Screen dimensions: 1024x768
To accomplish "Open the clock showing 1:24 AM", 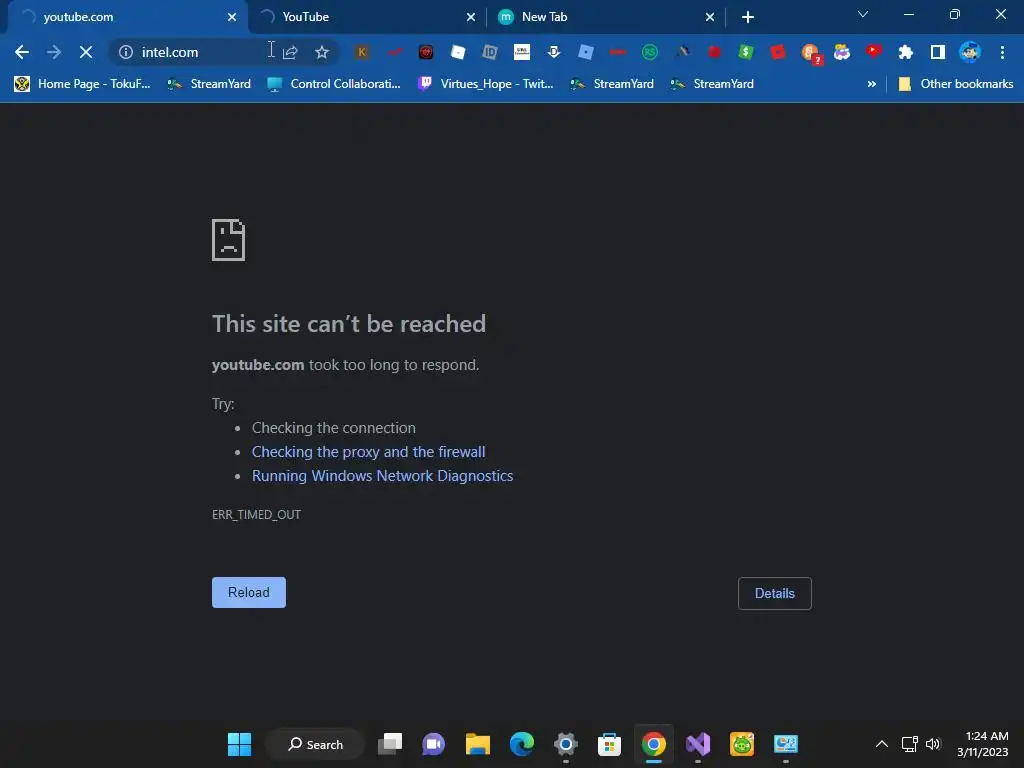I will click(x=983, y=744).
